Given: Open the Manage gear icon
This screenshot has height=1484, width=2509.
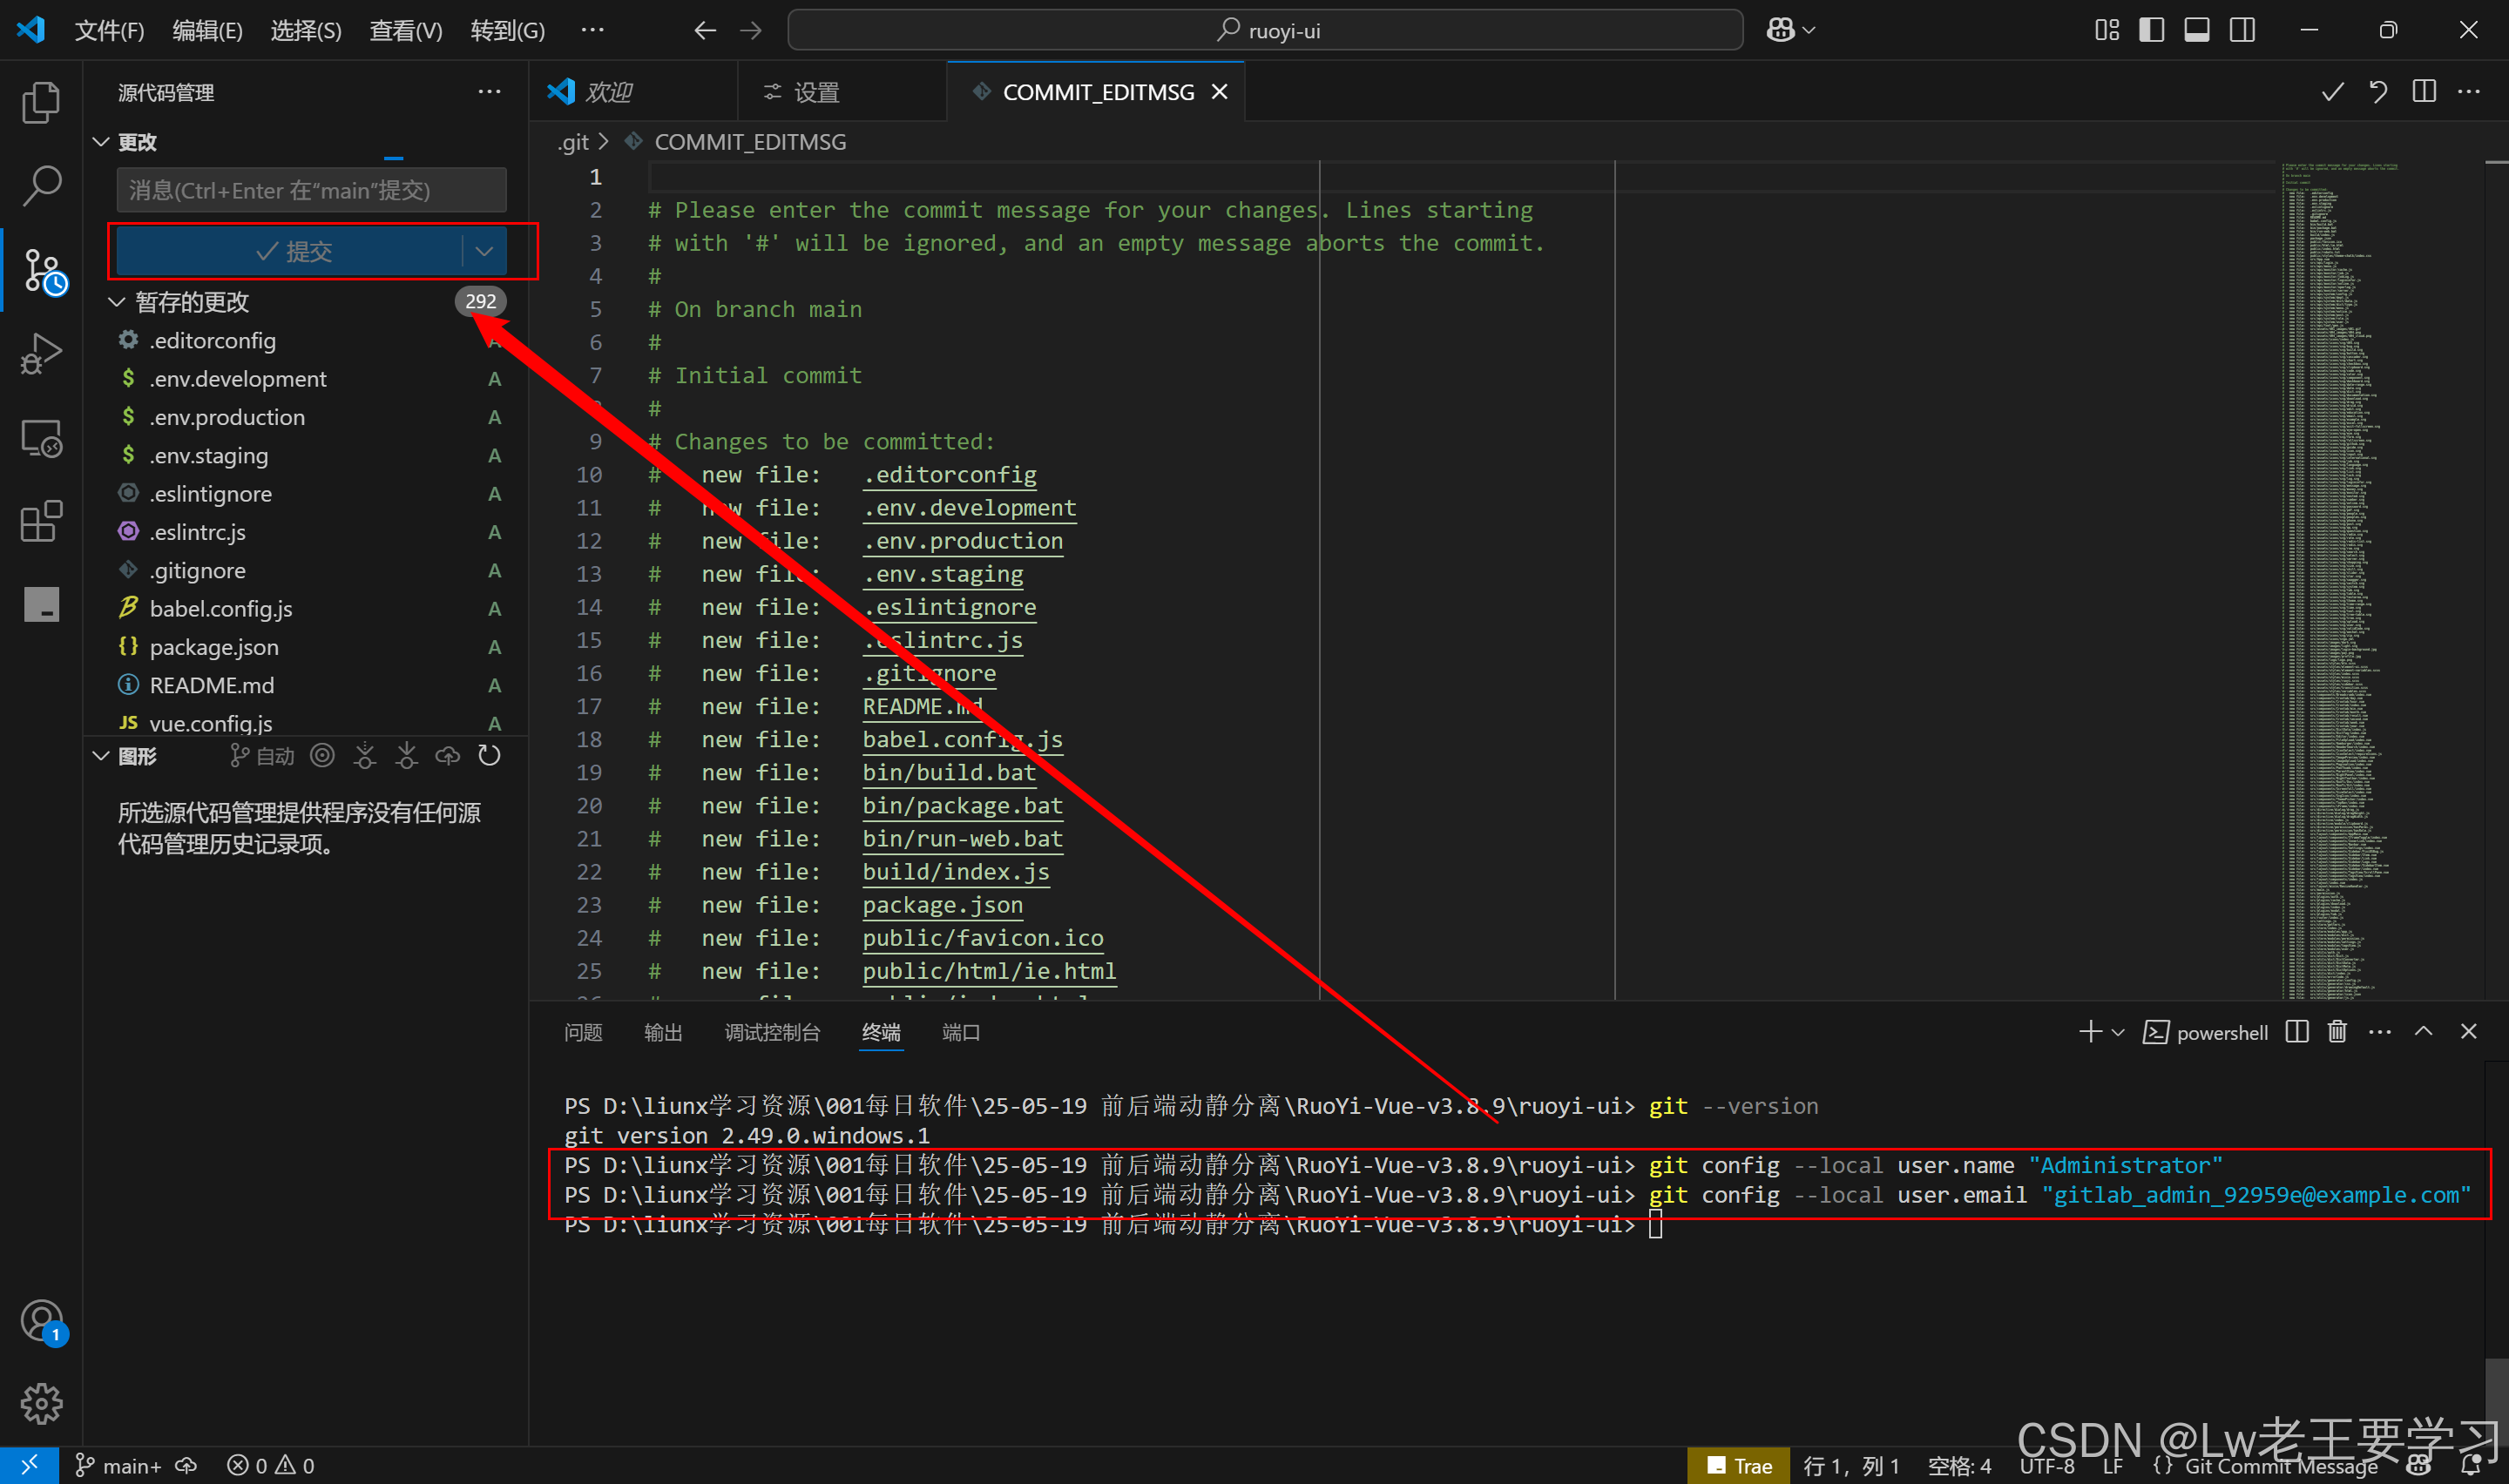Looking at the screenshot, I should 41,1404.
